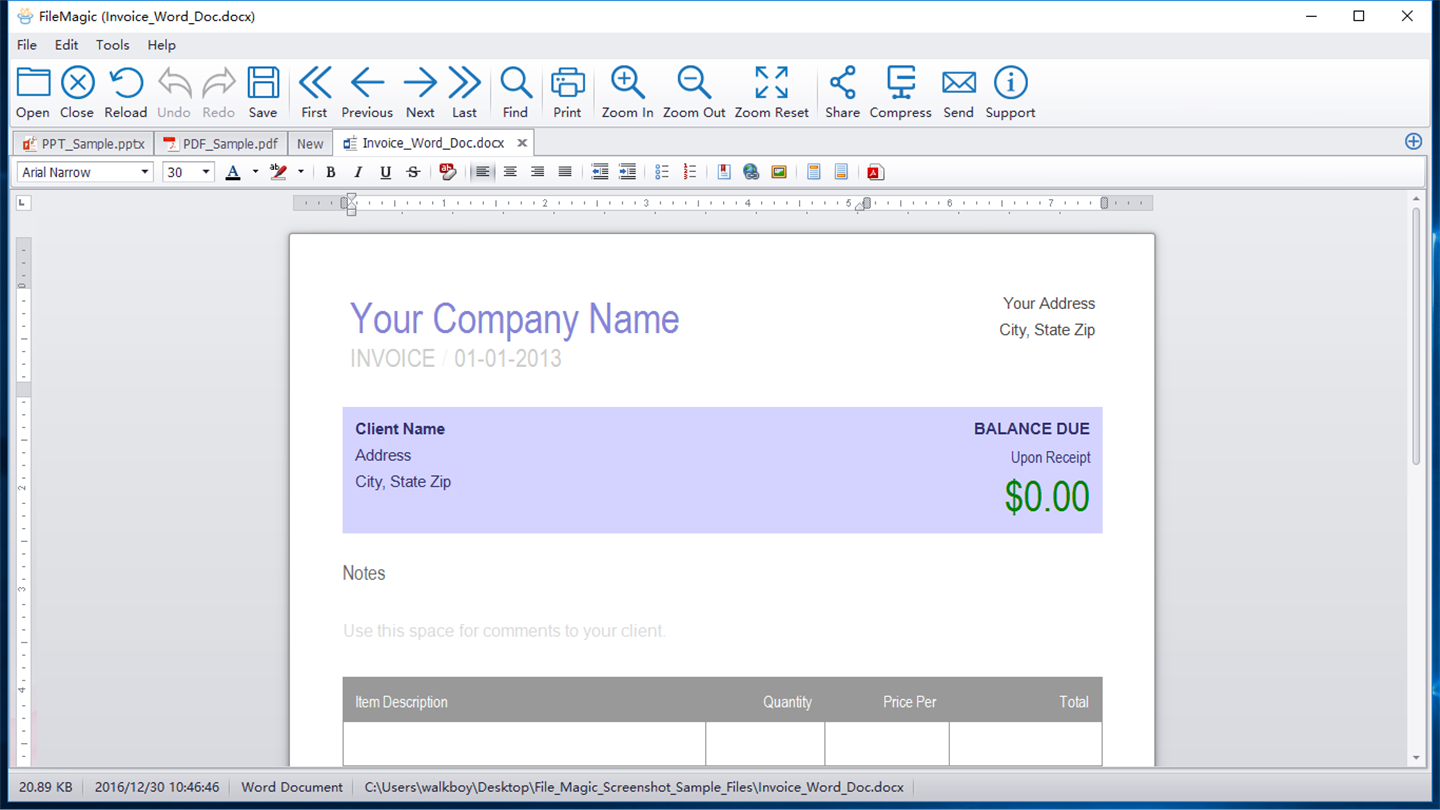This screenshot has width=1440, height=810.
Task: Apply the font color A button
Action: (x=233, y=172)
